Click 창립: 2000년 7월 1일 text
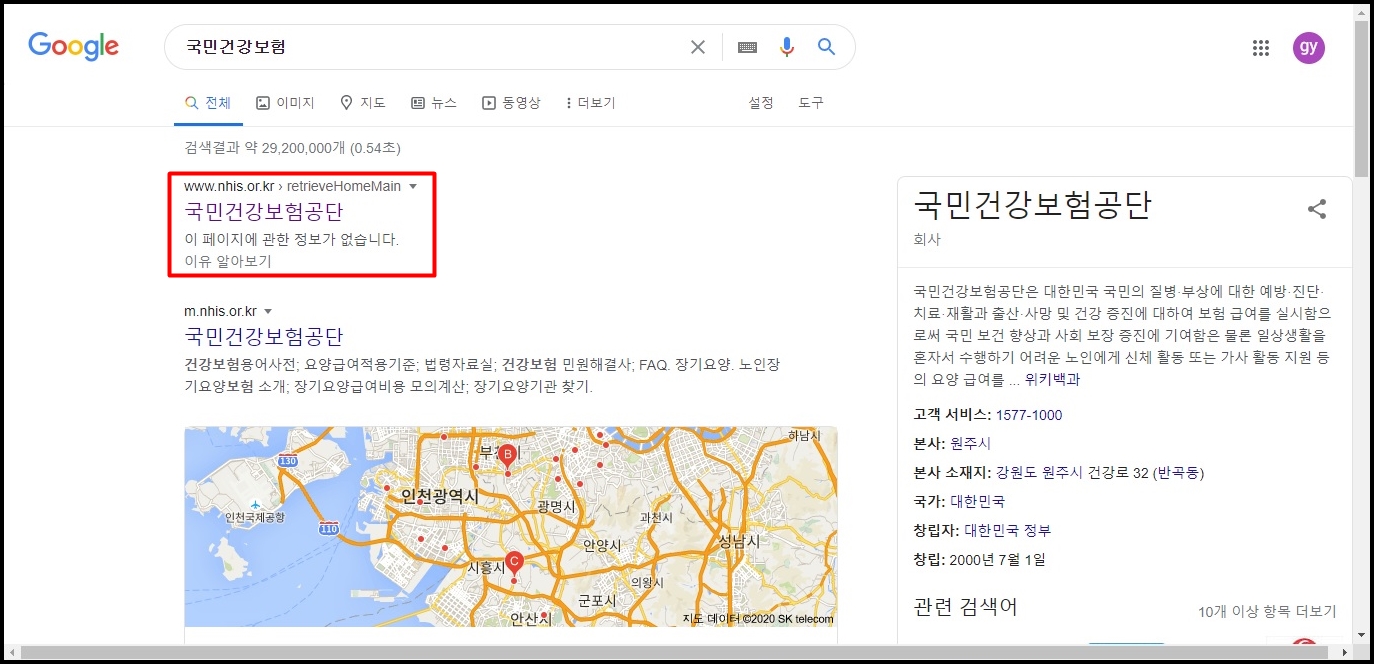This screenshot has height=664, width=1374. [x=980, y=559]
